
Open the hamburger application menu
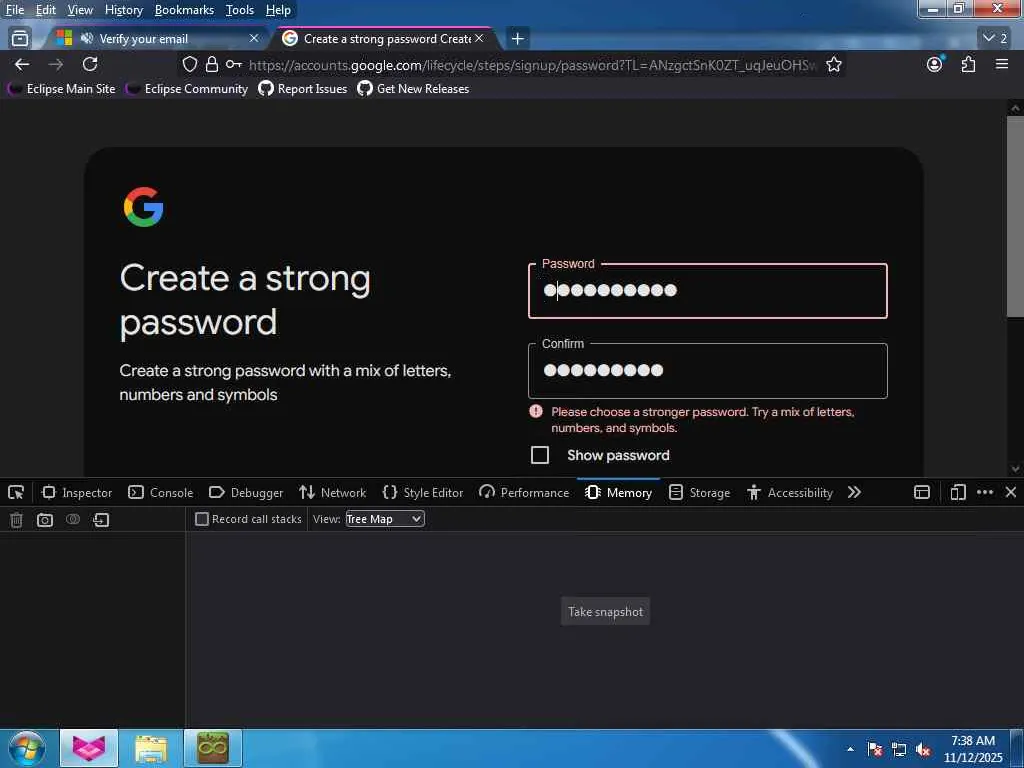(1002, 64)
